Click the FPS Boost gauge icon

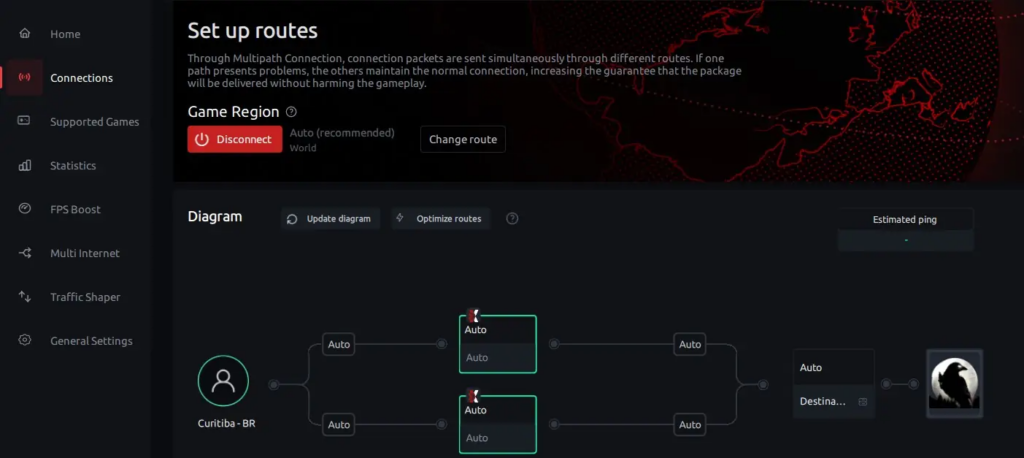[25, 209]
